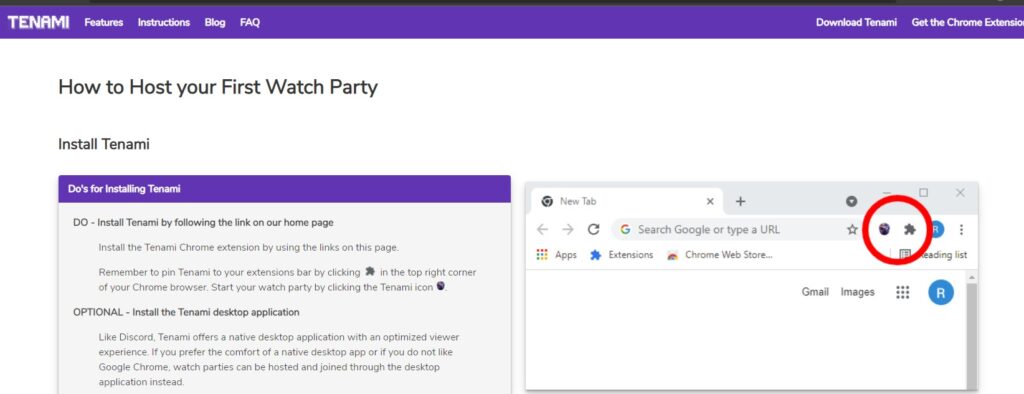This screenshot has width=1024, height=394.
Task: Open the Google apps grid icon
Action: tap(903, 292)
